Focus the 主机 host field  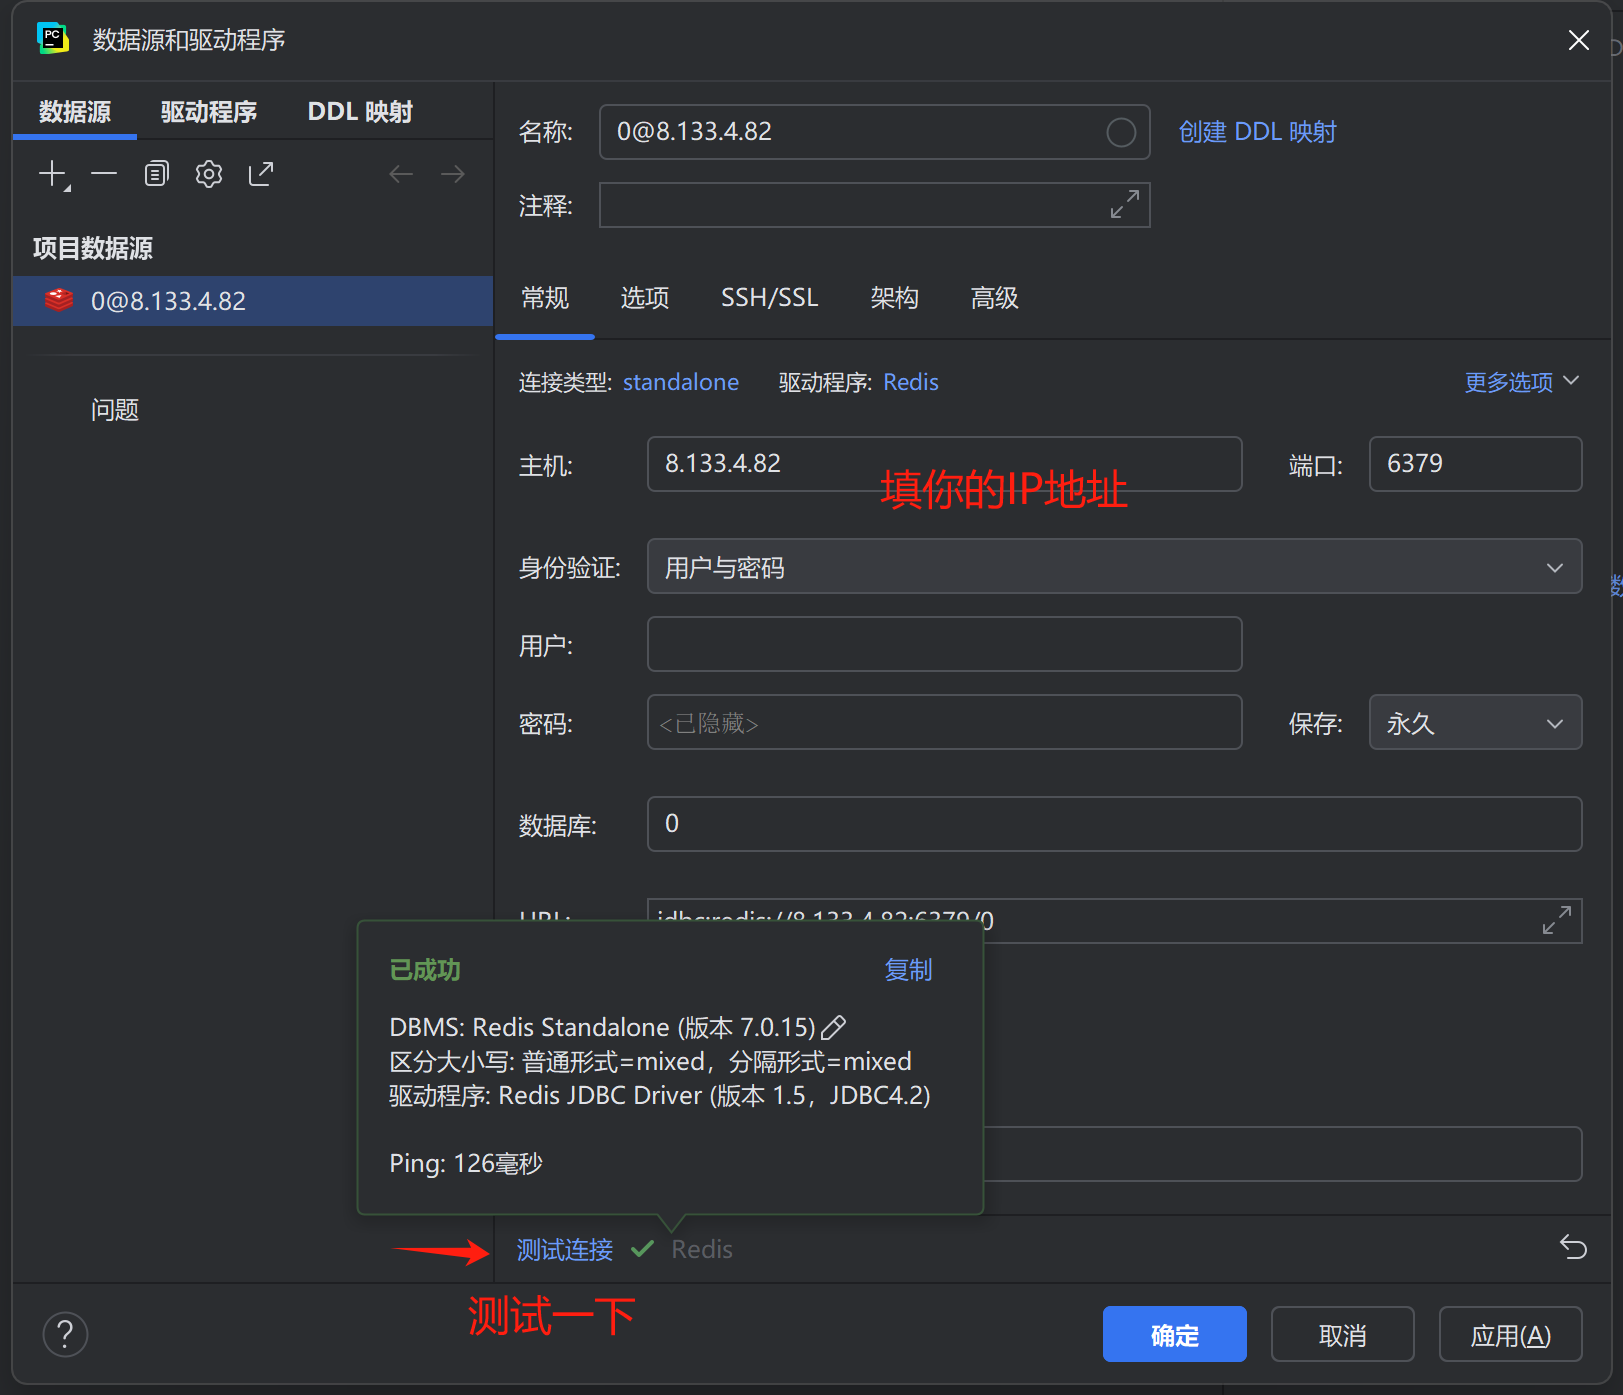[x=945, y=464]
